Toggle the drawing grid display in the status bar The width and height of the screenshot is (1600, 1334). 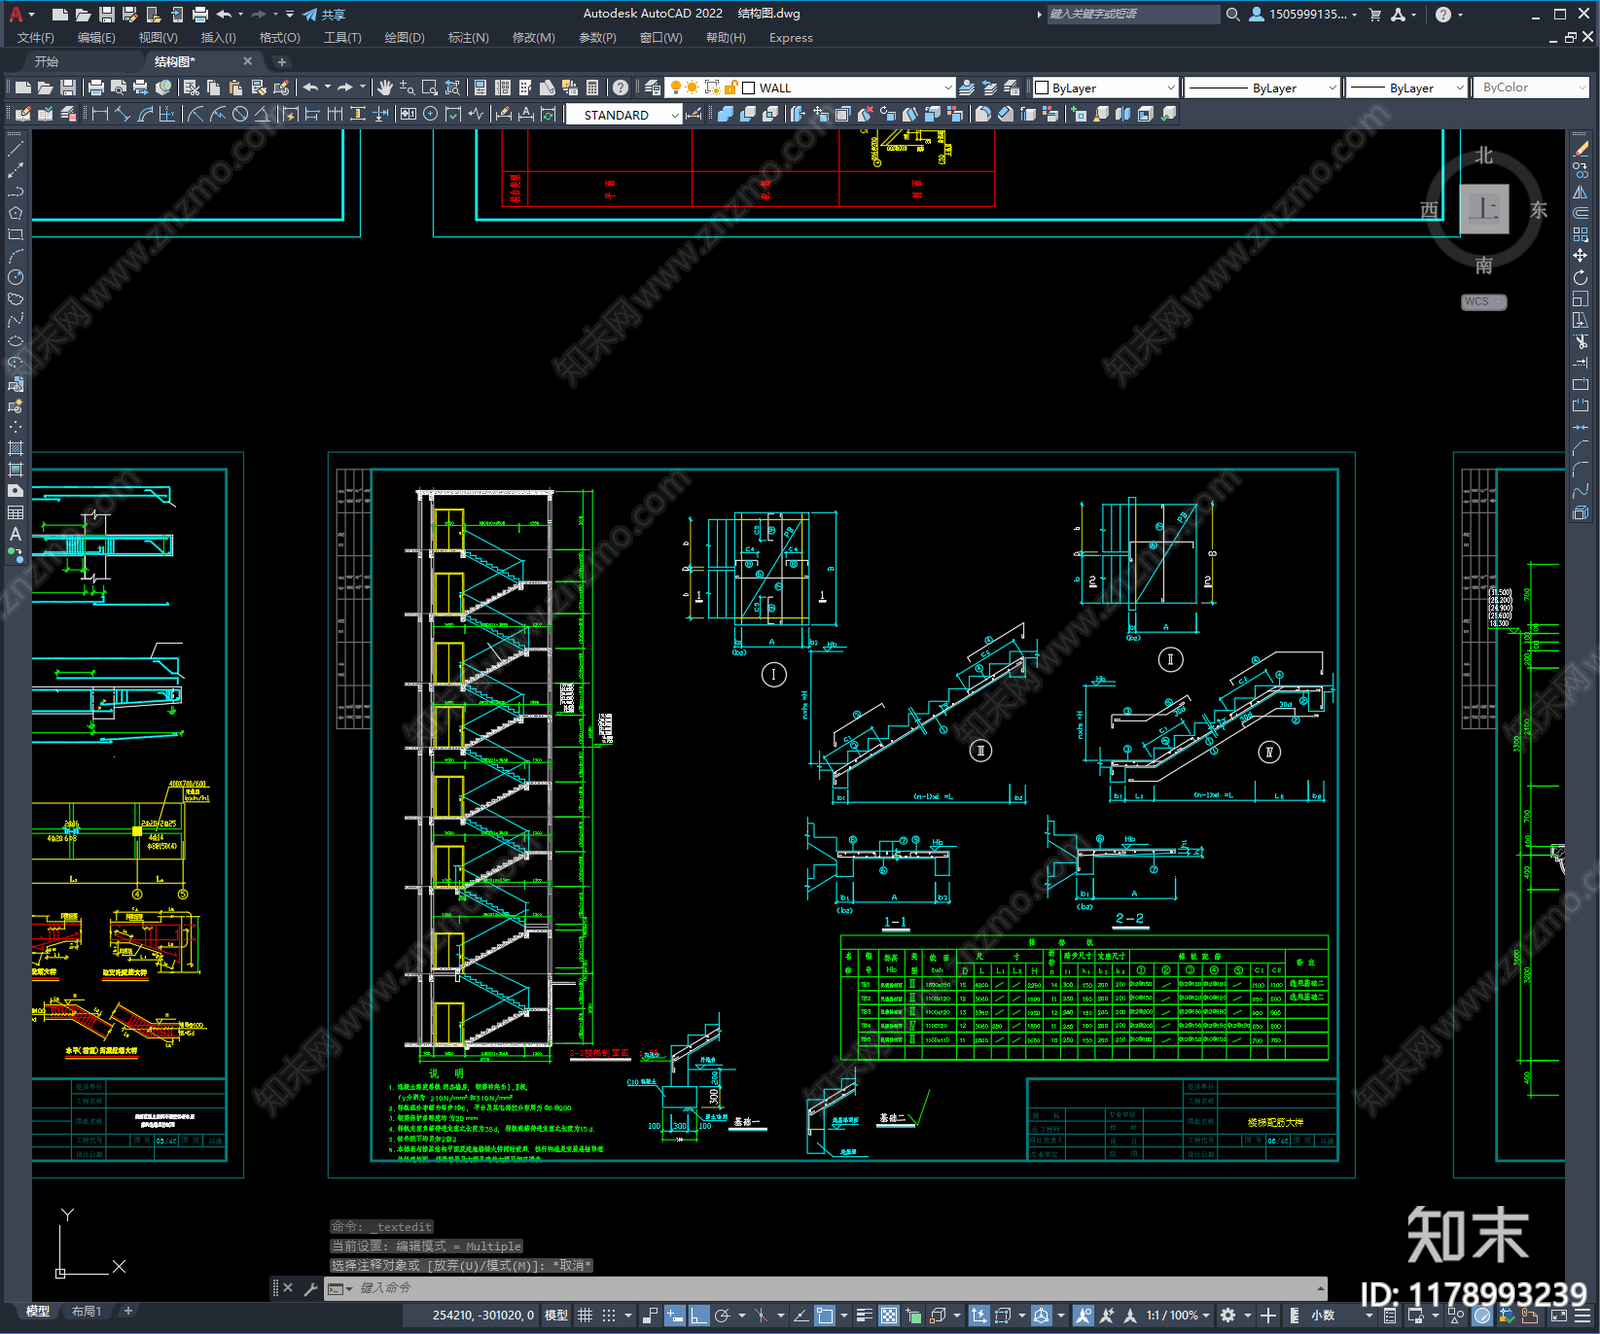[585, 1315]
